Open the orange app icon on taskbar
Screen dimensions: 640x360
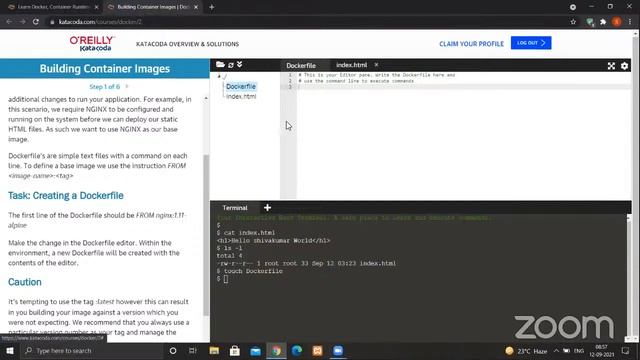pos(318,351)
